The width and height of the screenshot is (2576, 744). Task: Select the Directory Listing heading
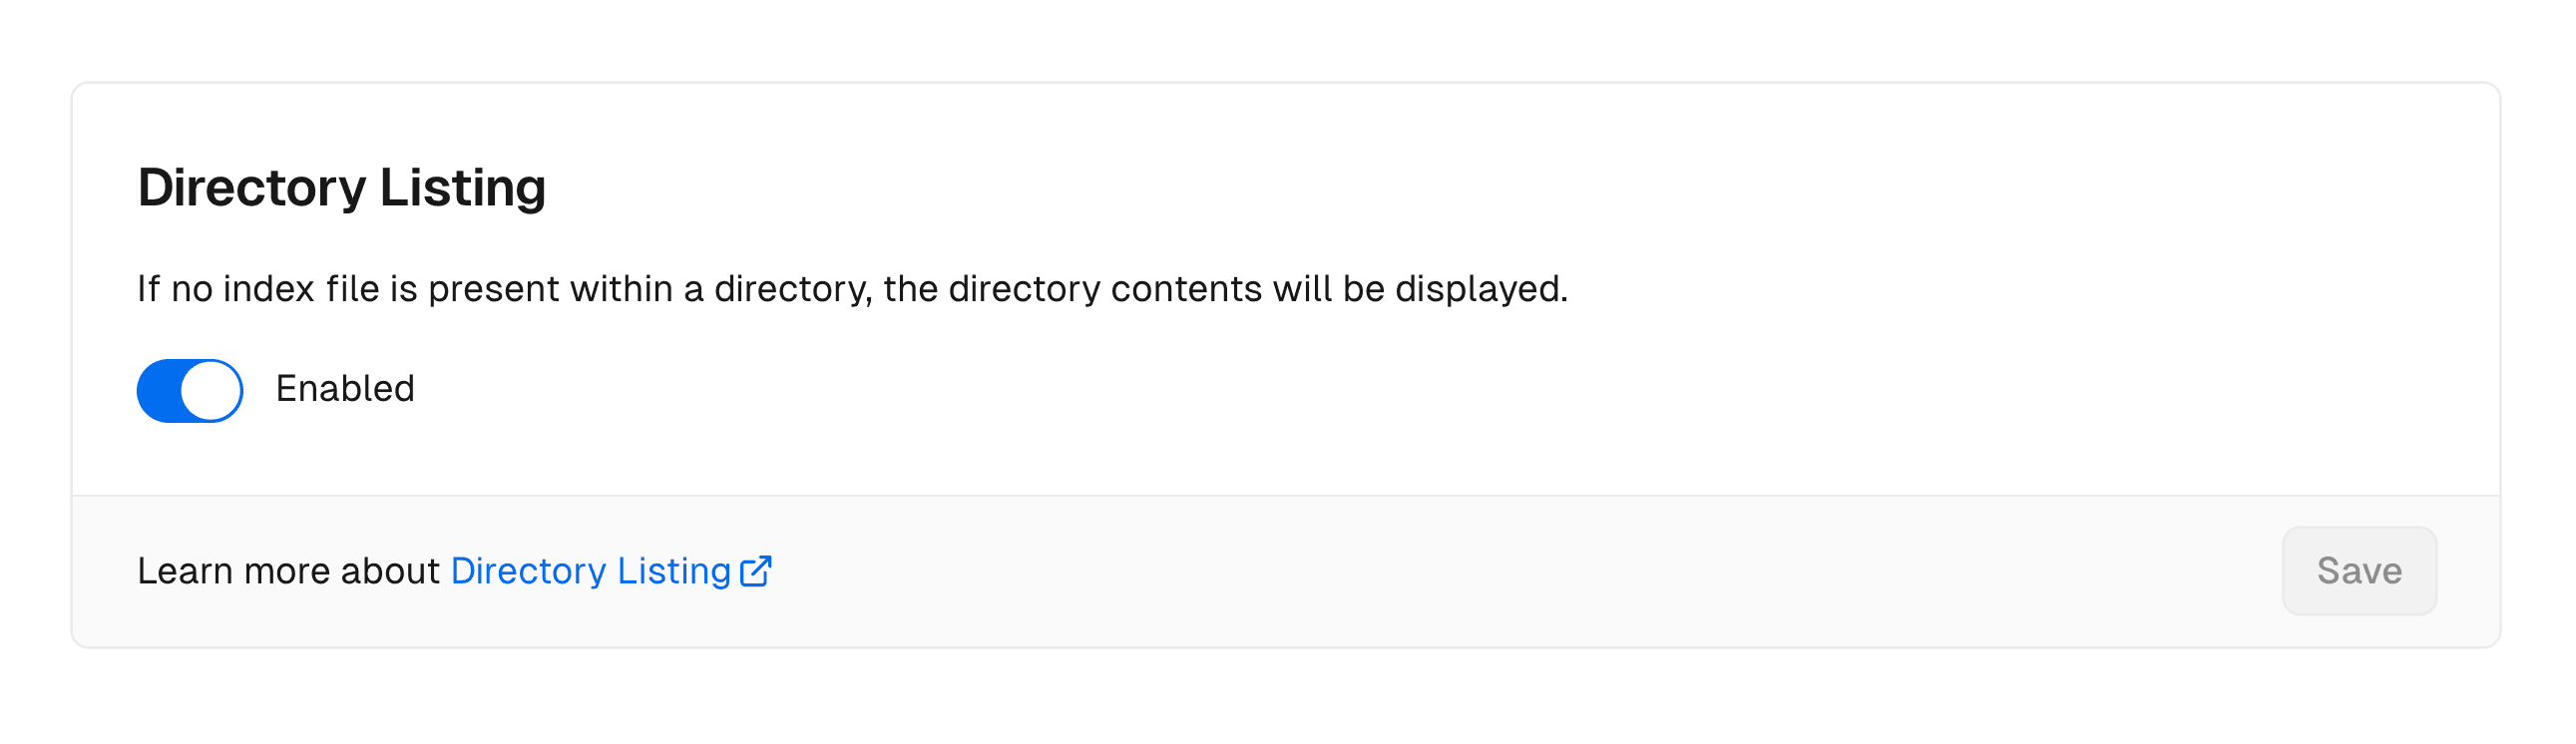pyautogui.click(x=342, y=186)
